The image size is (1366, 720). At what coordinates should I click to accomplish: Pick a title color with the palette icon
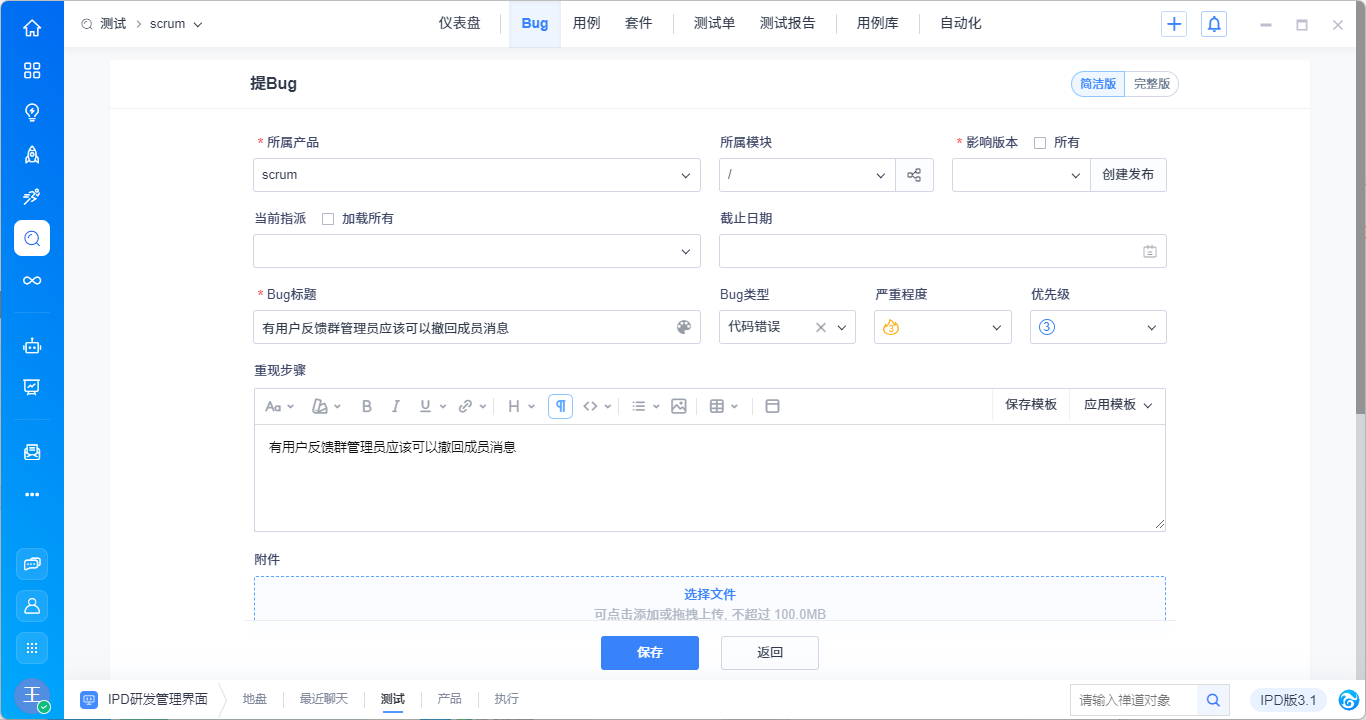(684, 327)
